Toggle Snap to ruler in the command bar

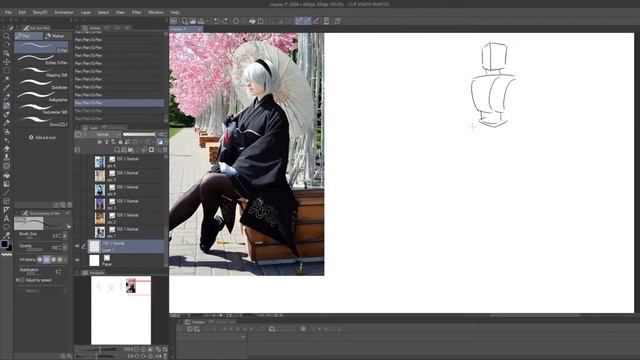(299, 21)
